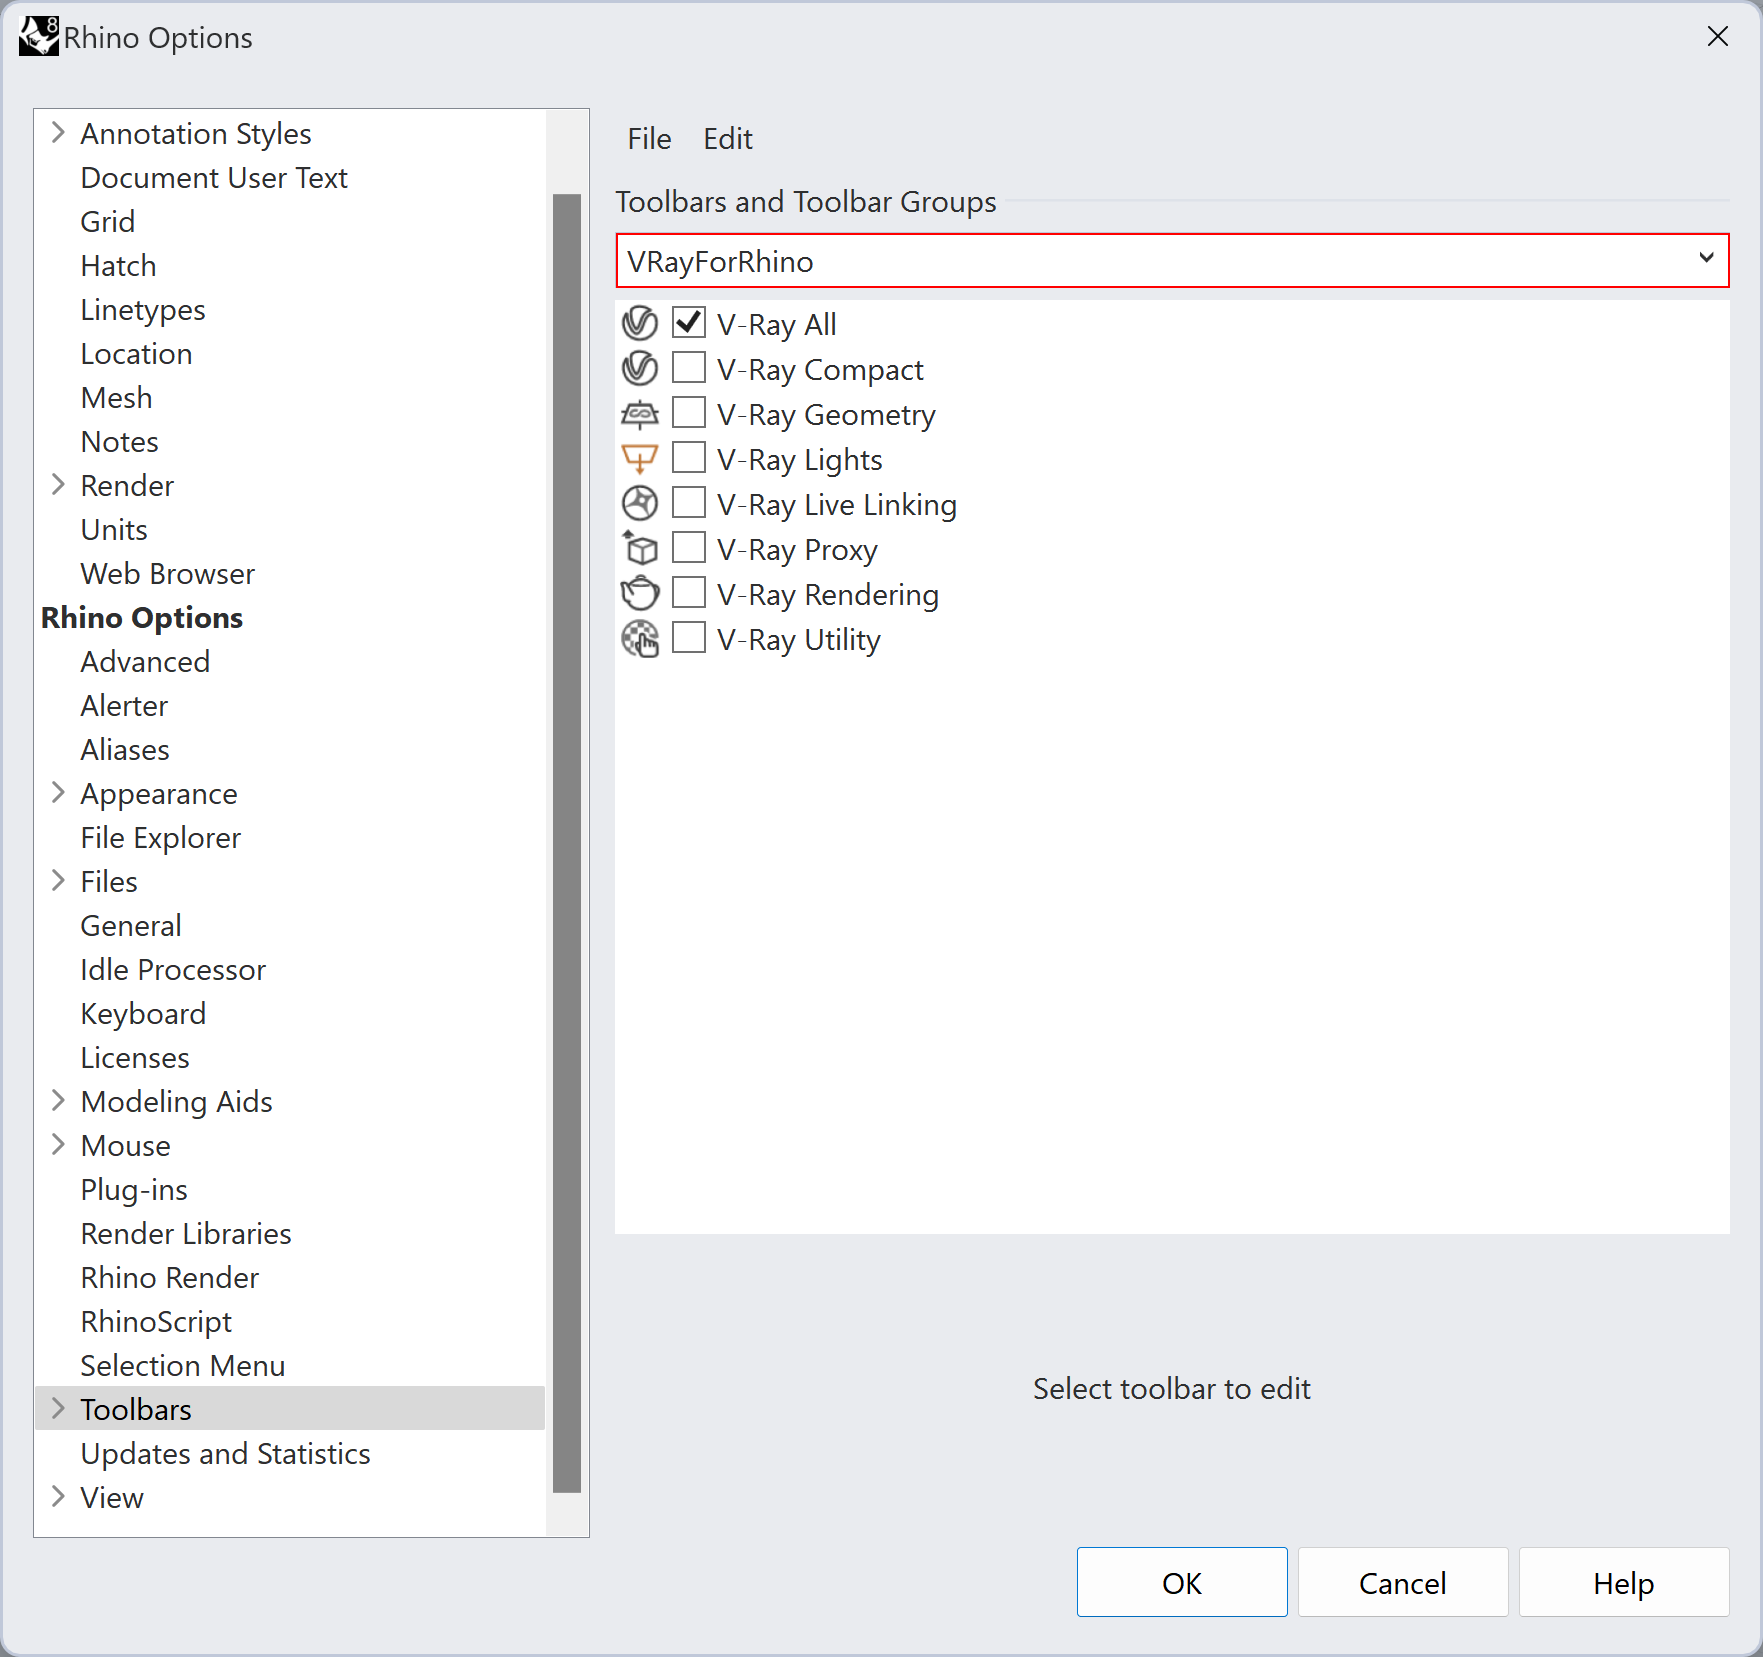Select the Selection Menu options page
1763x1657 pixels.
183,1366
